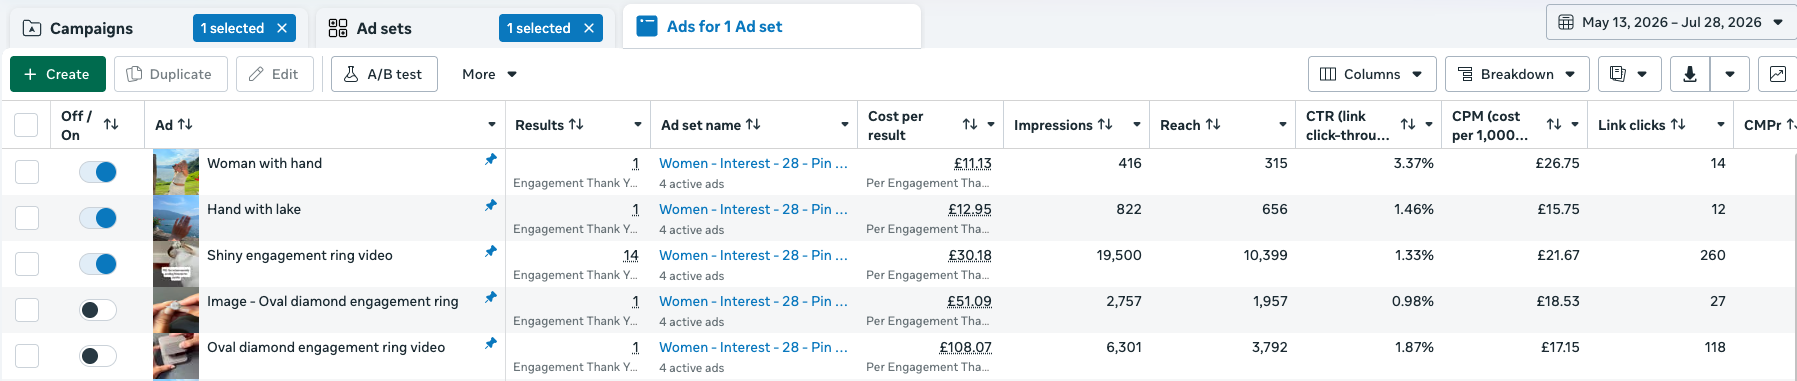Clear the Campaigns selection with the X
Viewport: 1797px width, 381px height.
[282, 28]
